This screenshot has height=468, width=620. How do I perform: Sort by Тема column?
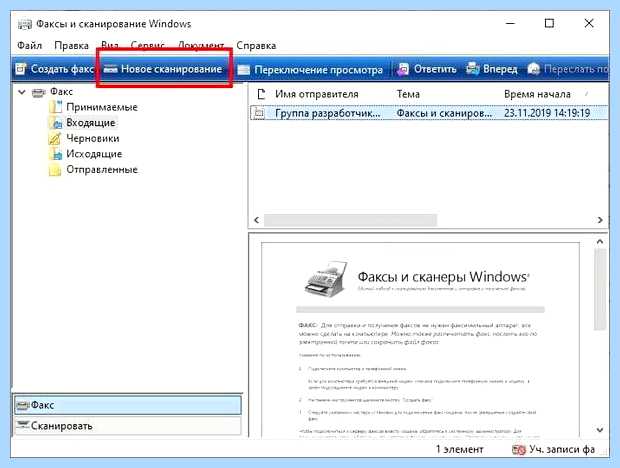click(x=408, y=94)
